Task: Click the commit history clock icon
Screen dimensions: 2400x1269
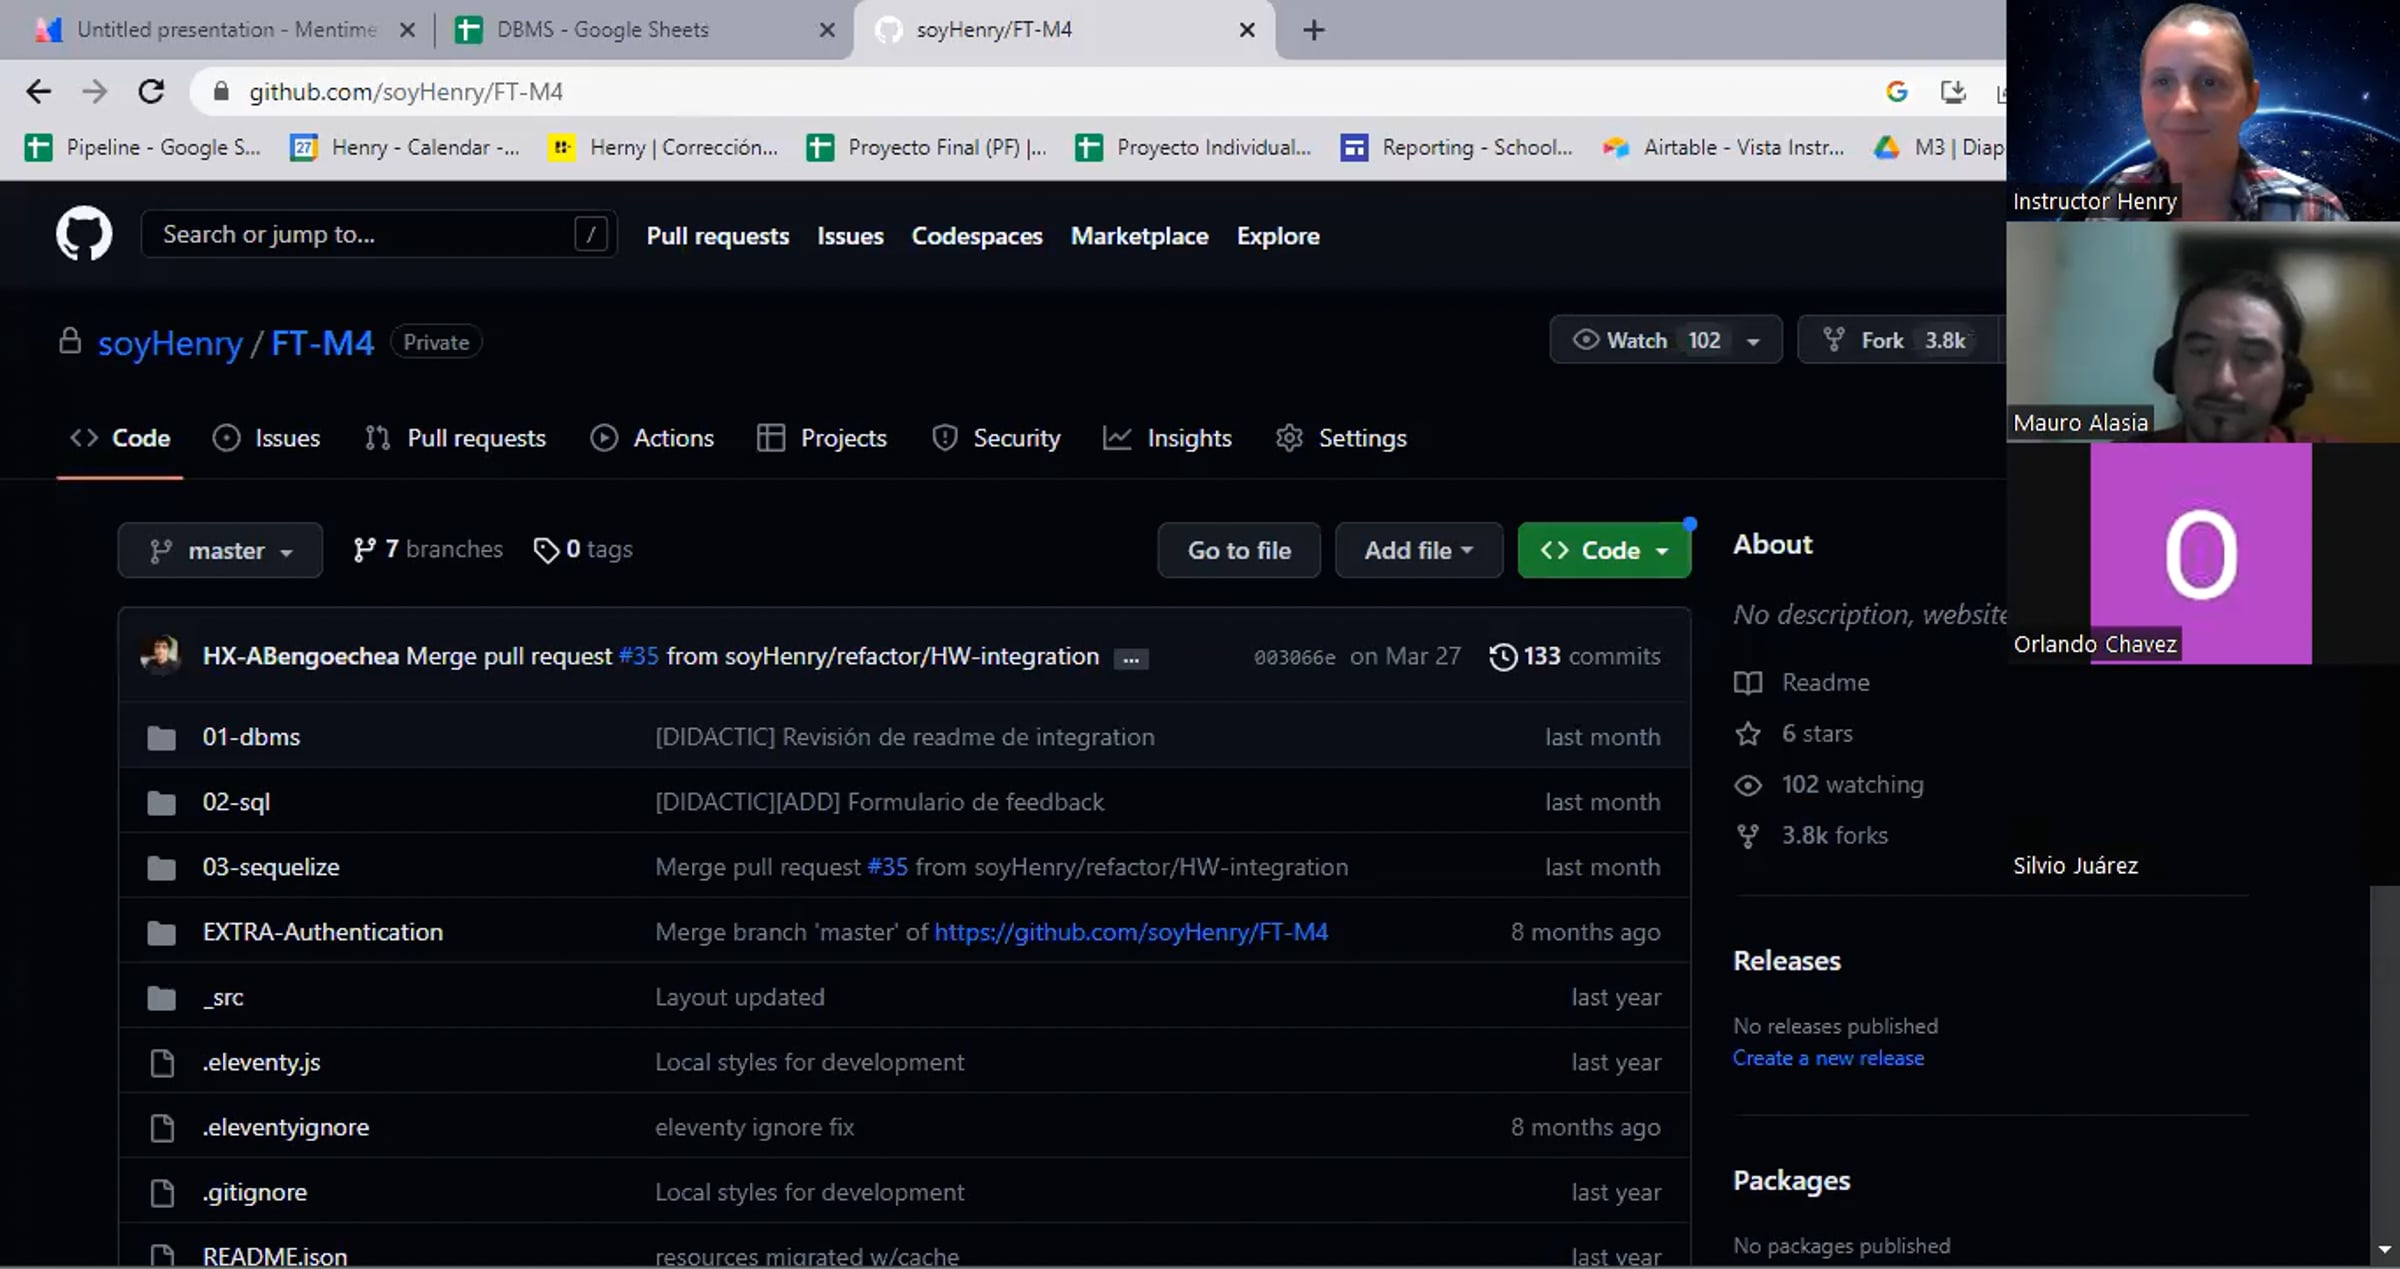Action: click(x=1502, y=657)
